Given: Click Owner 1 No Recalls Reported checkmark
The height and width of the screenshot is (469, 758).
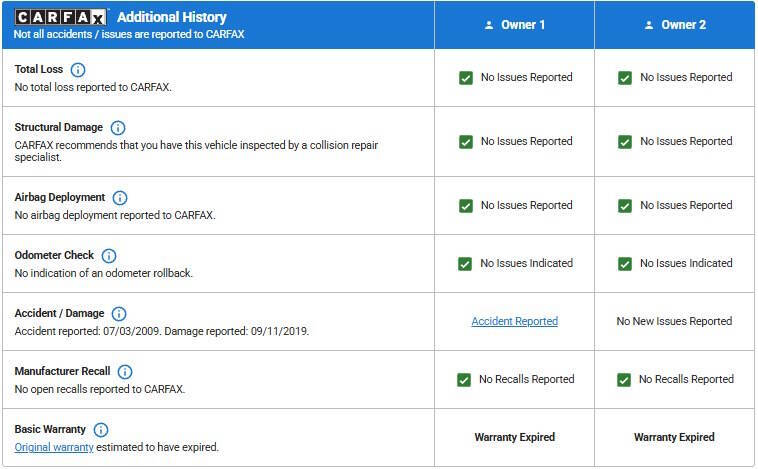Looking at the screenshot, I should (x=464, y=380).
